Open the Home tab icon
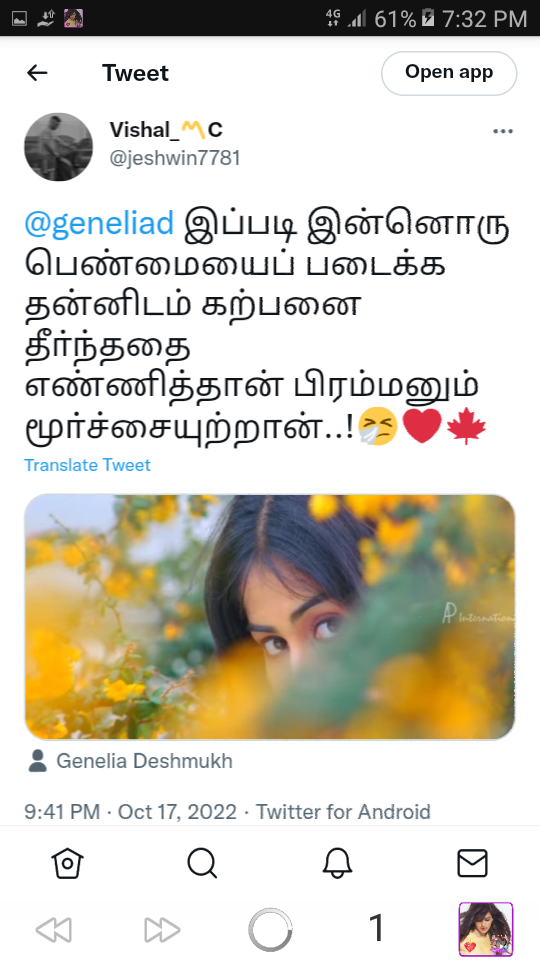Image resolution: width=540 pixels, height=960 pixels. tap(67, 863)
